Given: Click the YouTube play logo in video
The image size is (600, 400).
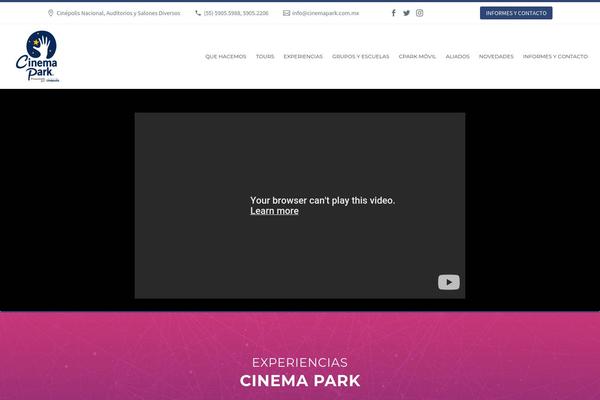Looking at the screenshot, I should [449, 282].
